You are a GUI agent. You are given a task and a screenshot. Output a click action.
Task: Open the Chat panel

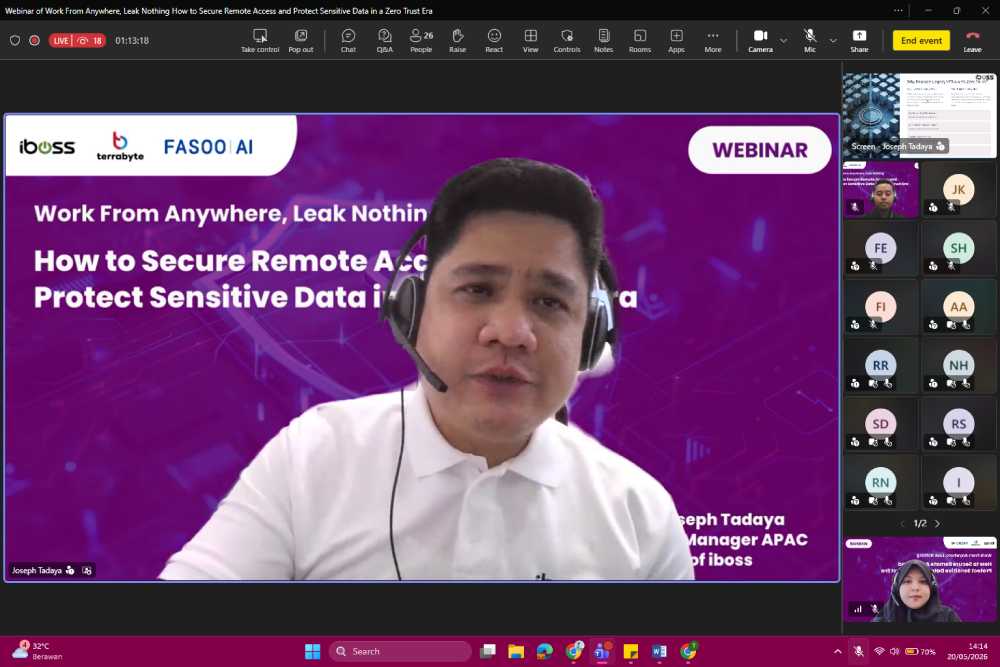[x=348, y=41]
